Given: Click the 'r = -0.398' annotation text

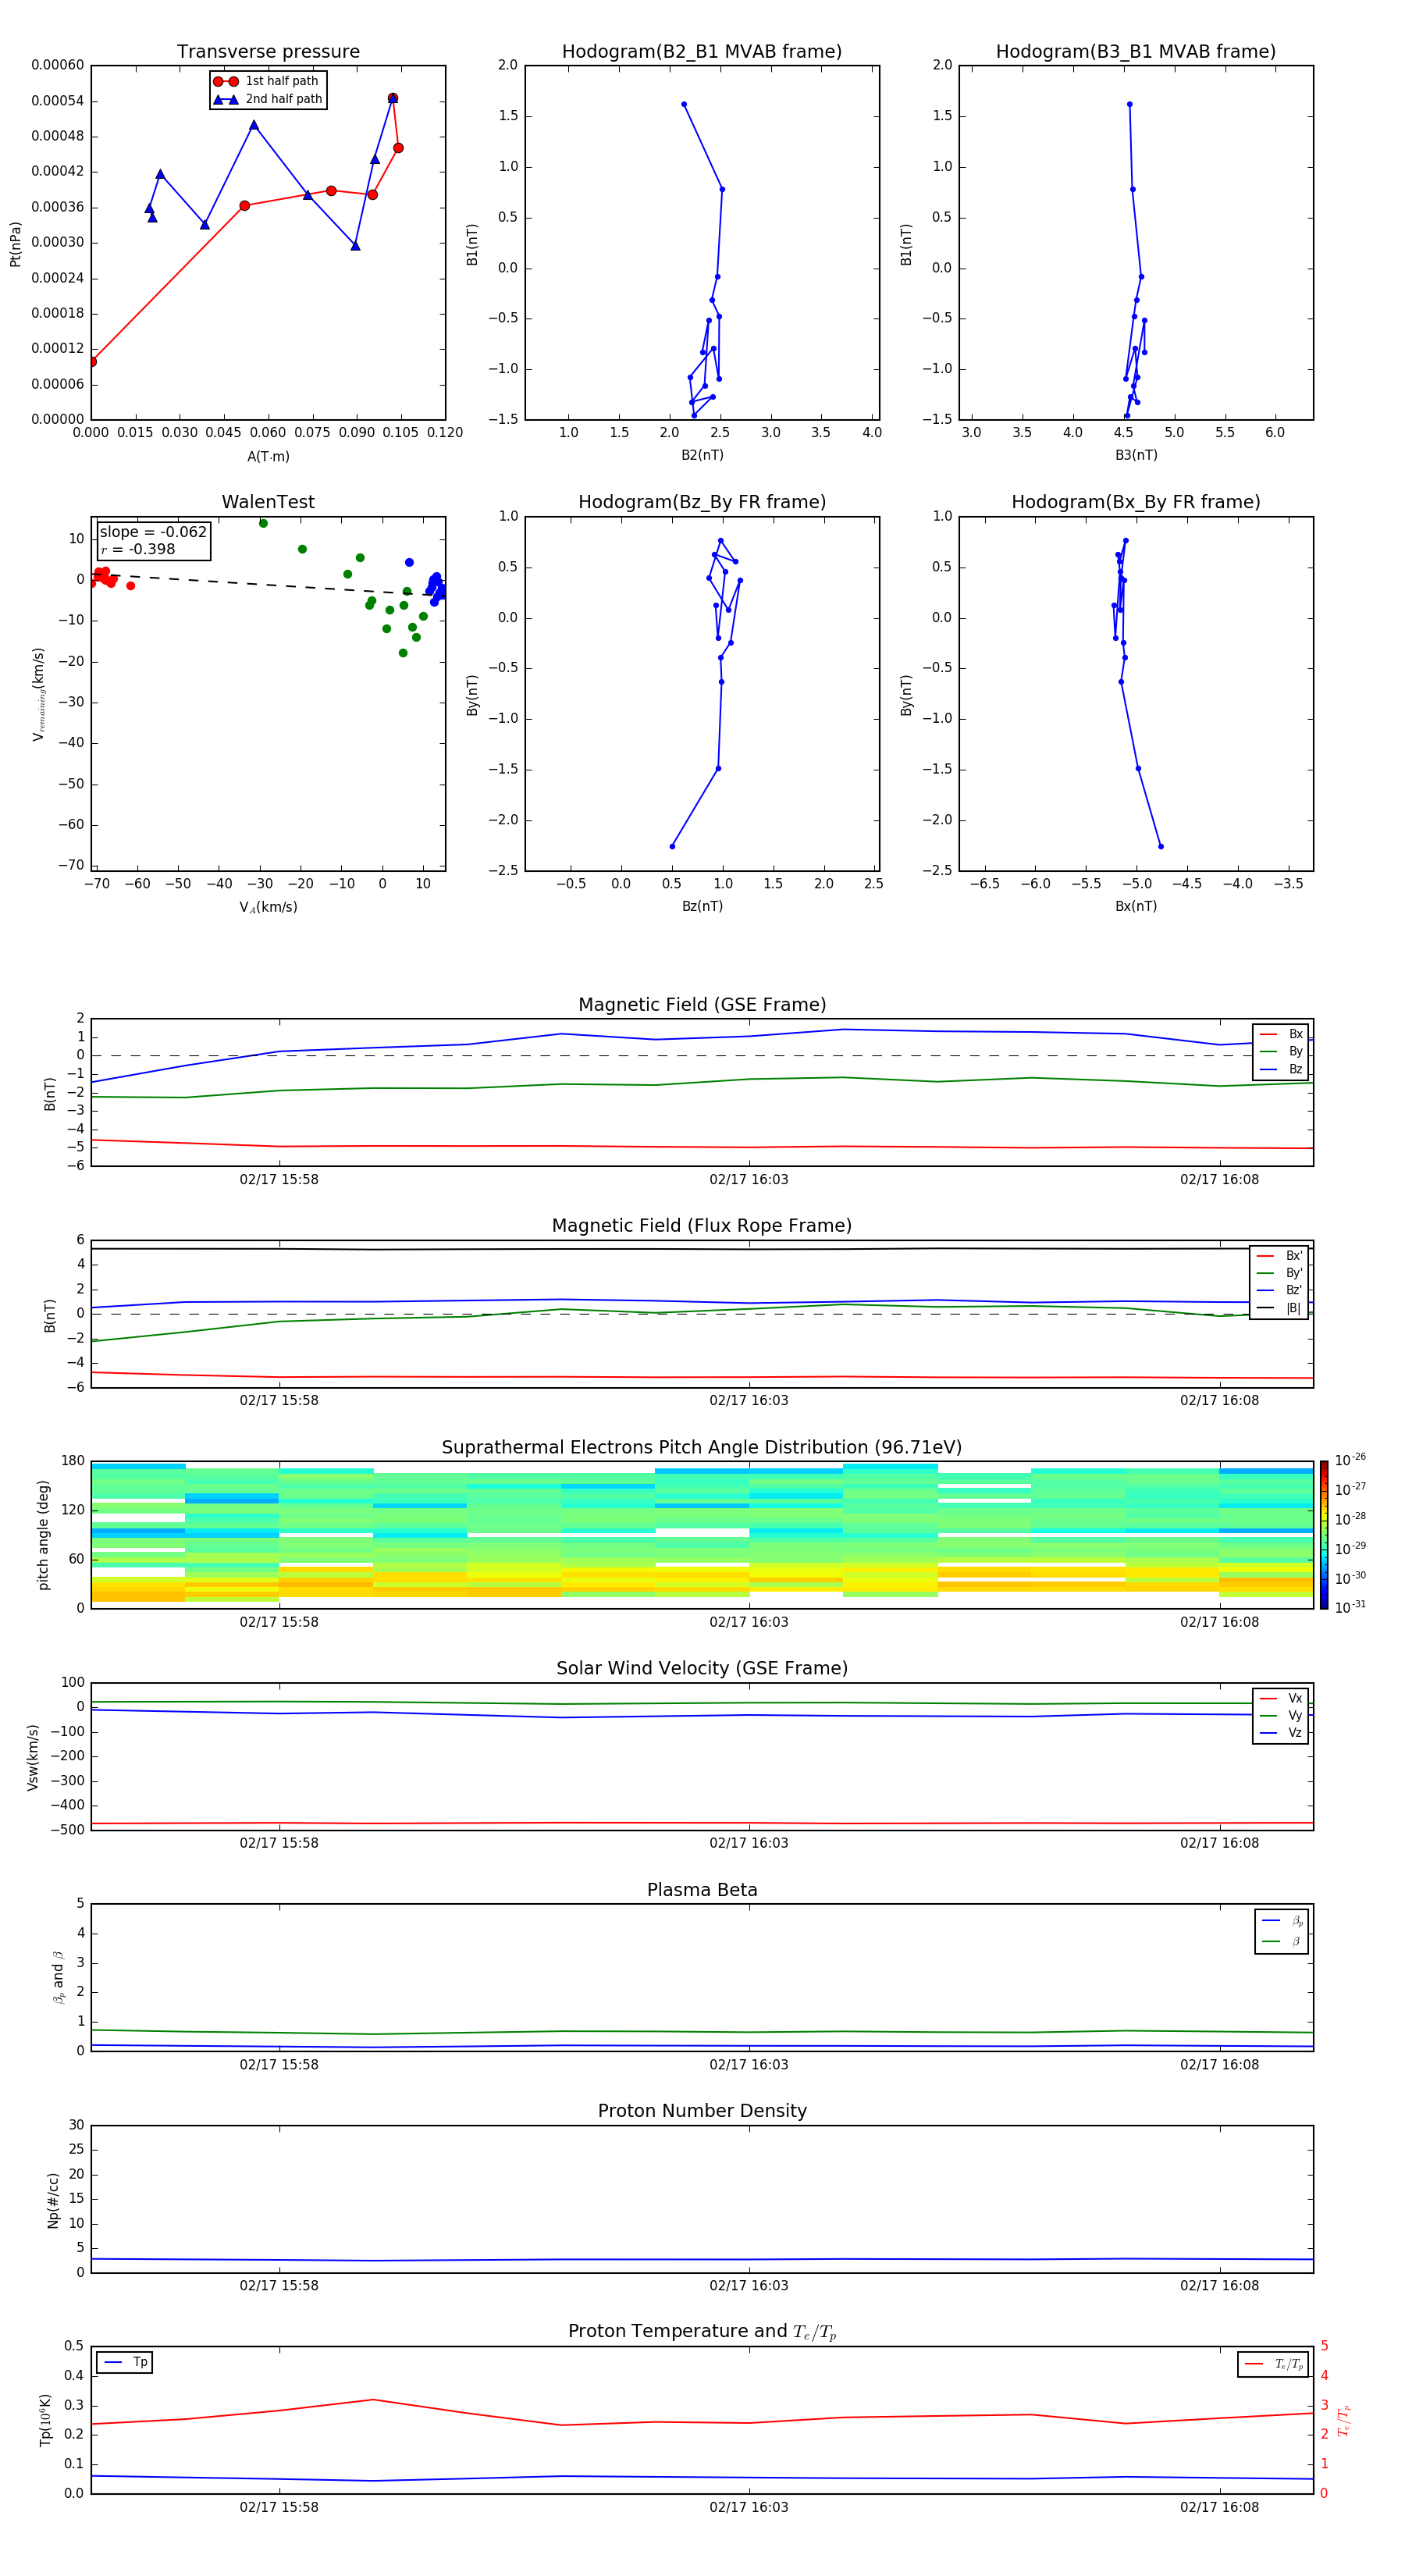Looking at the screenshot, I should pyautogui.click(x=138, y=549).
